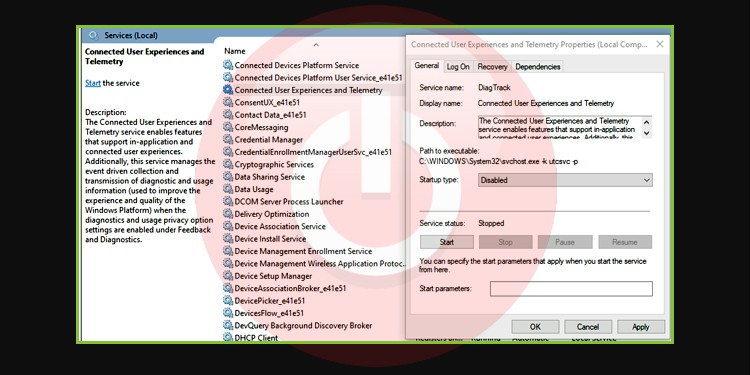The image size is (750, 375).
Task: Click the Data Sharing Service gear icon
Action: 228,176
